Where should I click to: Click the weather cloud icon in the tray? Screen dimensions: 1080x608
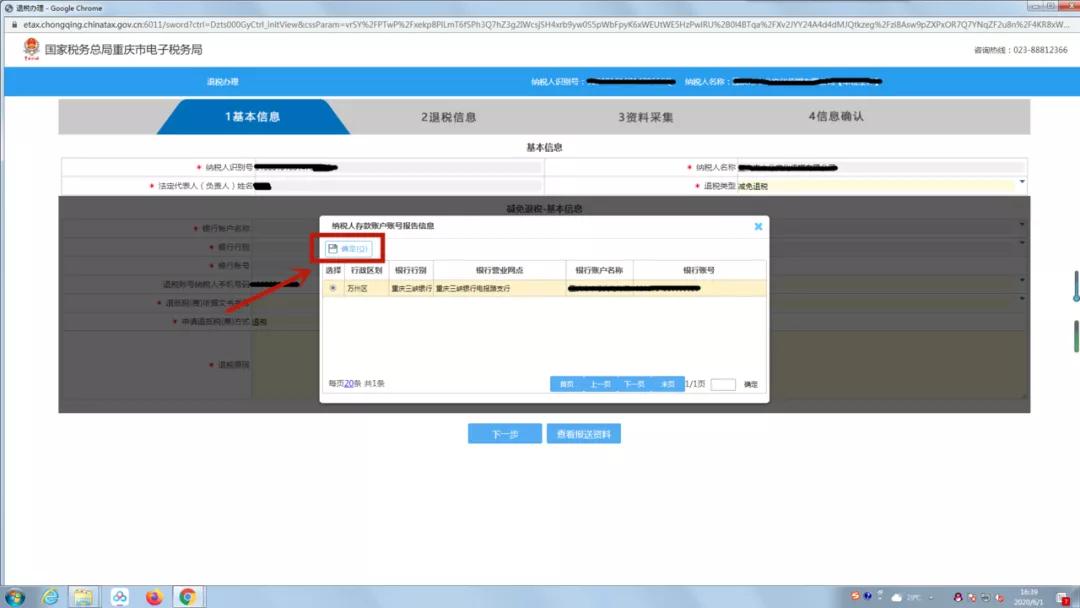coord(897,597)
